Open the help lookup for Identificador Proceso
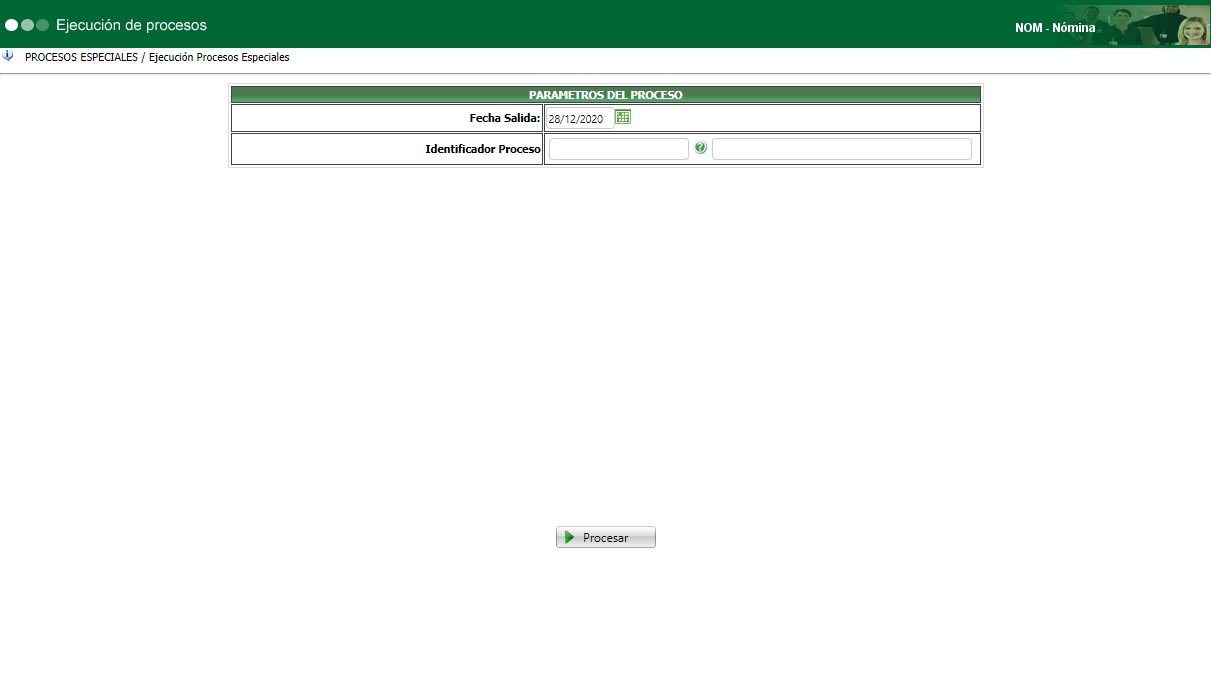Image resolution: width=1211 pixels, height=691 pixels. (700, 148)
